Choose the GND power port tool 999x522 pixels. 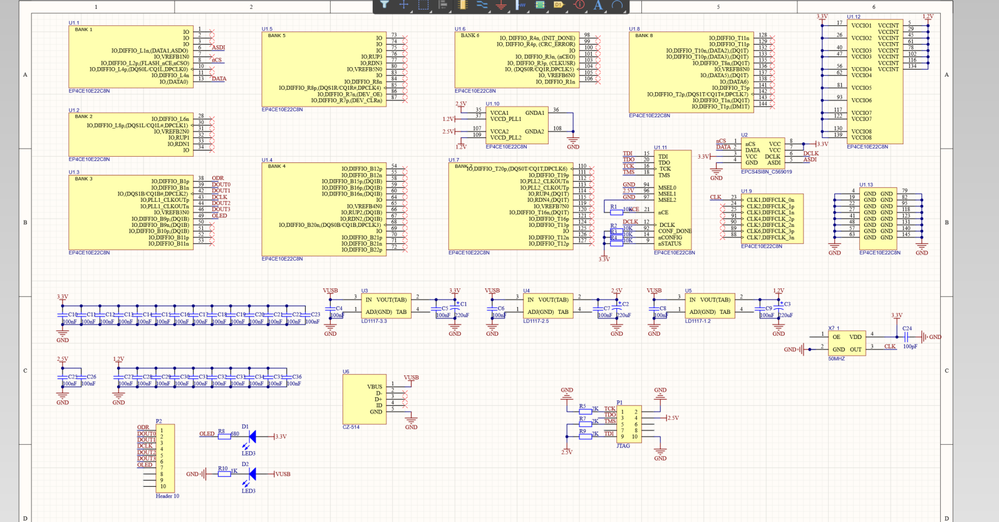tap(500, 6)
